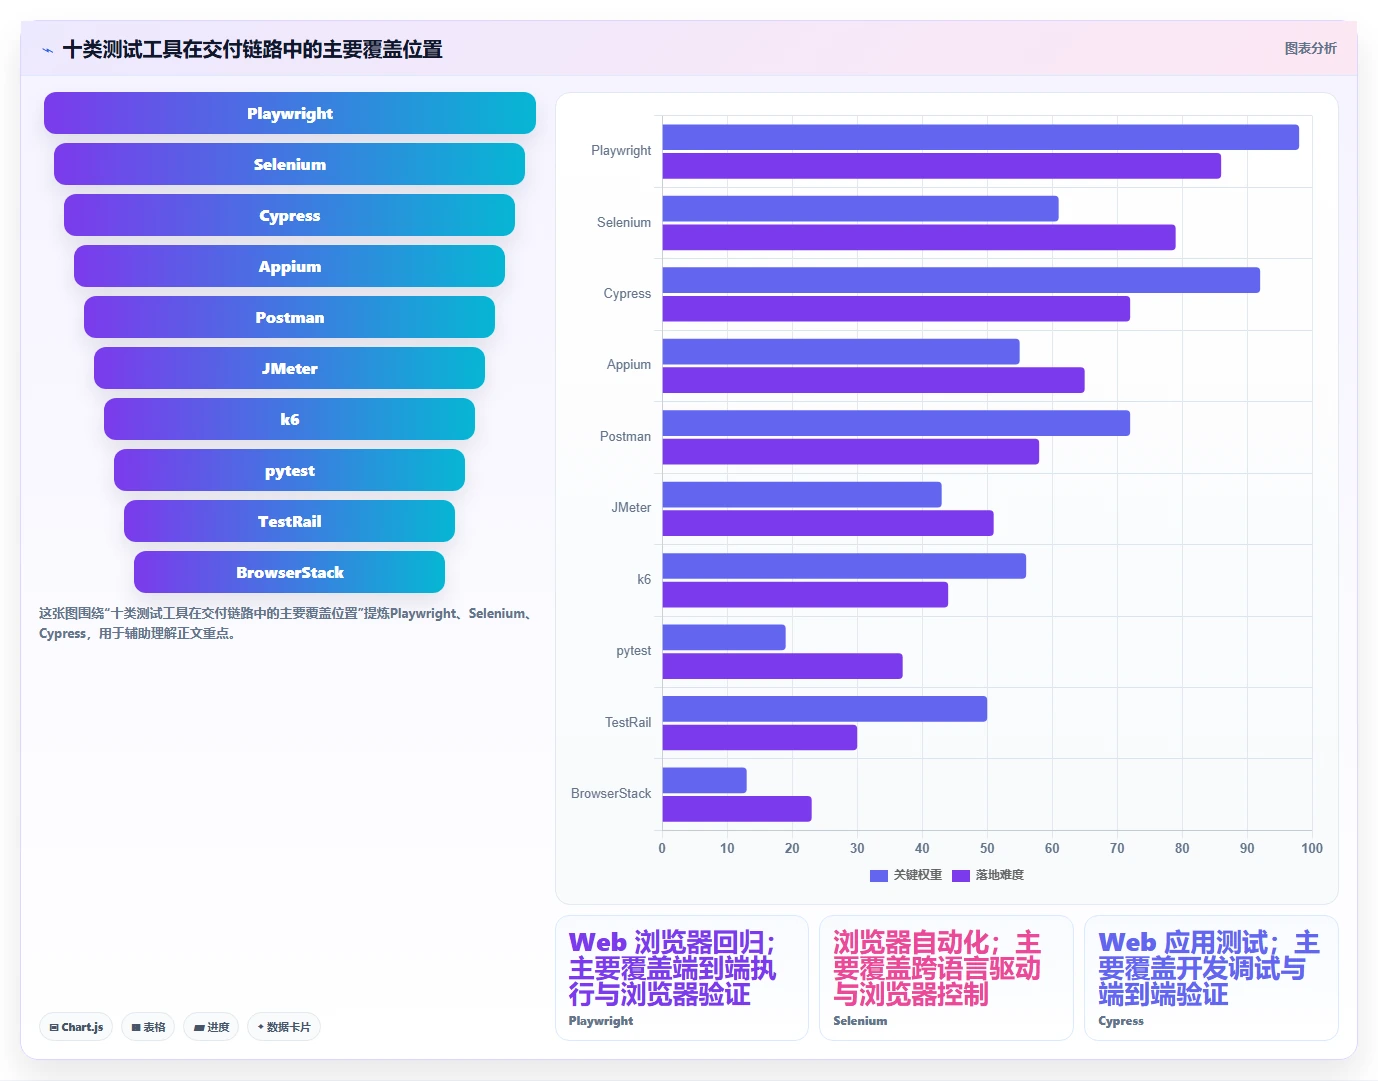Image resolution: width=1378 pixels, height=1081 pixels.
Task: Click the page title 十类测试工具在交付链路中的主要覆盖位置
Action: (252, 50)
